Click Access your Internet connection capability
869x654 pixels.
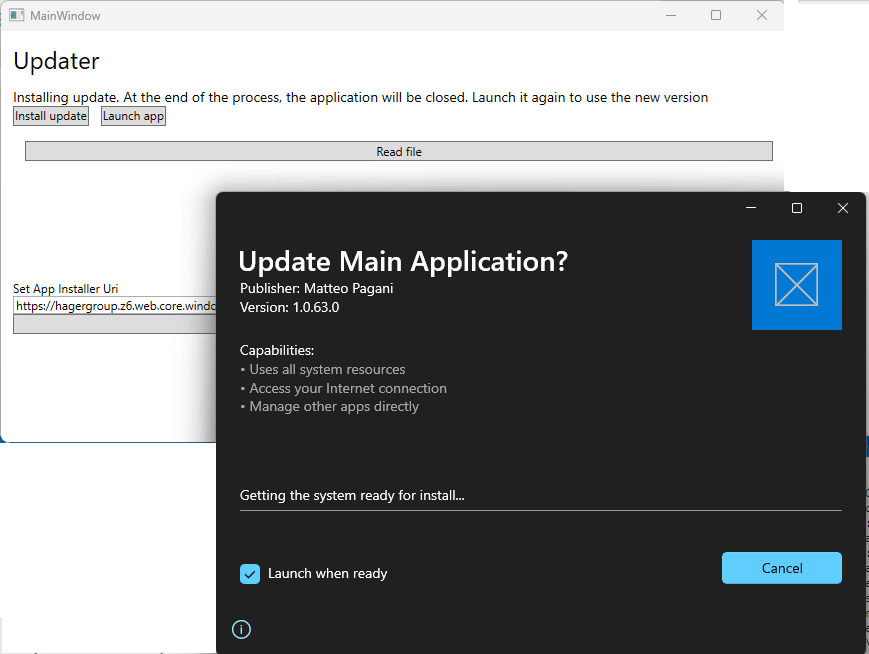click(348, 389)
